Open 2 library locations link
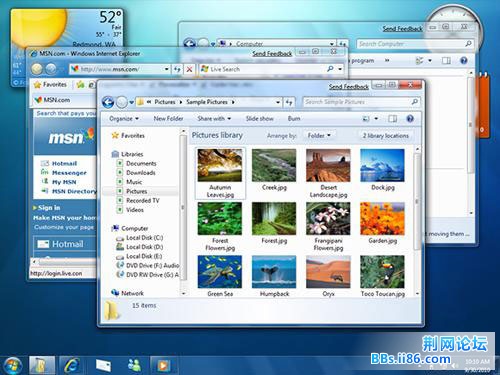The width and height of the screenshot is (500, 375). [386, 136]
